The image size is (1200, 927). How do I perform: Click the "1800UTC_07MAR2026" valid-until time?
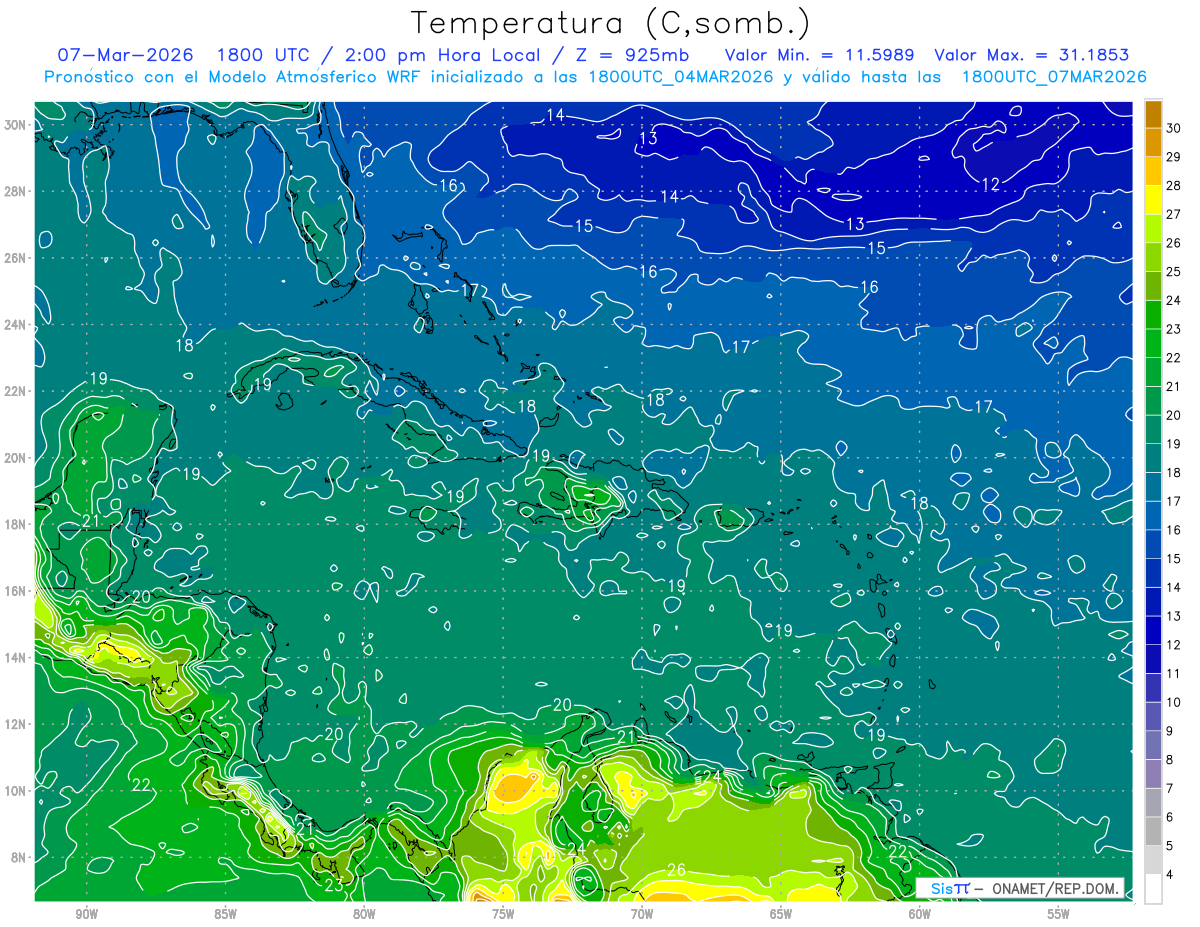point(1053,77)
